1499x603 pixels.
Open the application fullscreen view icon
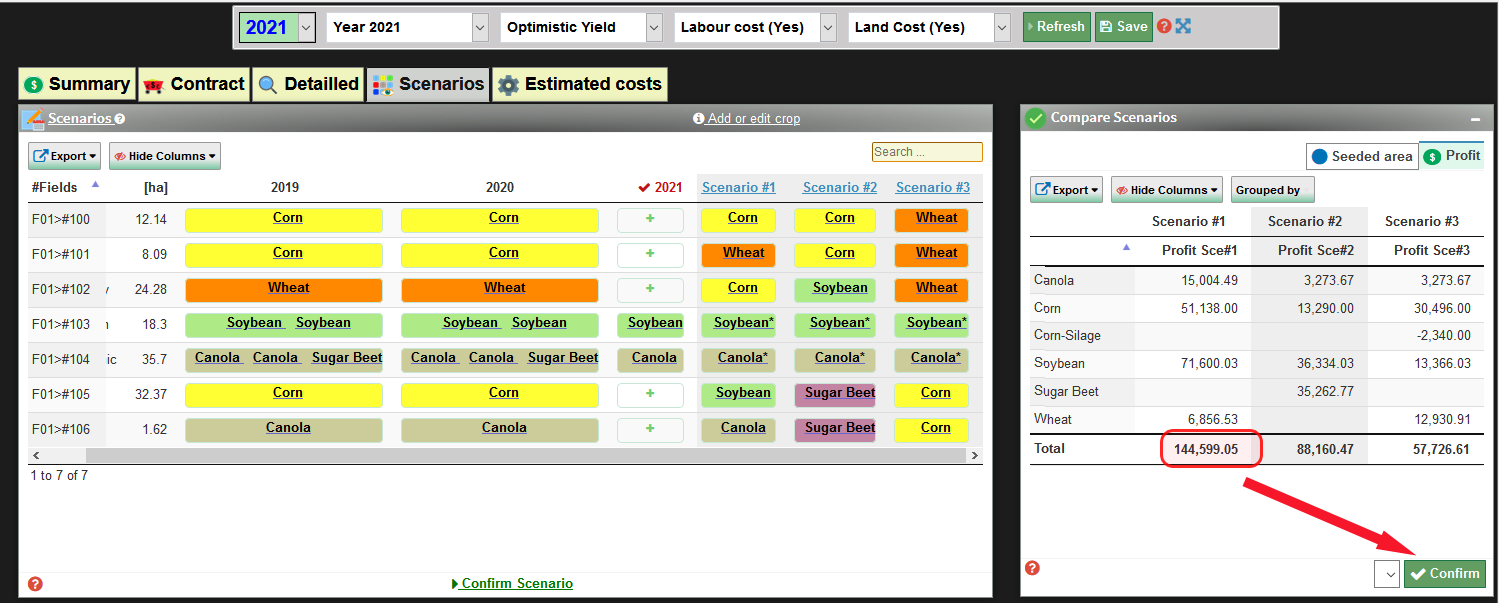pos(1182,26)
